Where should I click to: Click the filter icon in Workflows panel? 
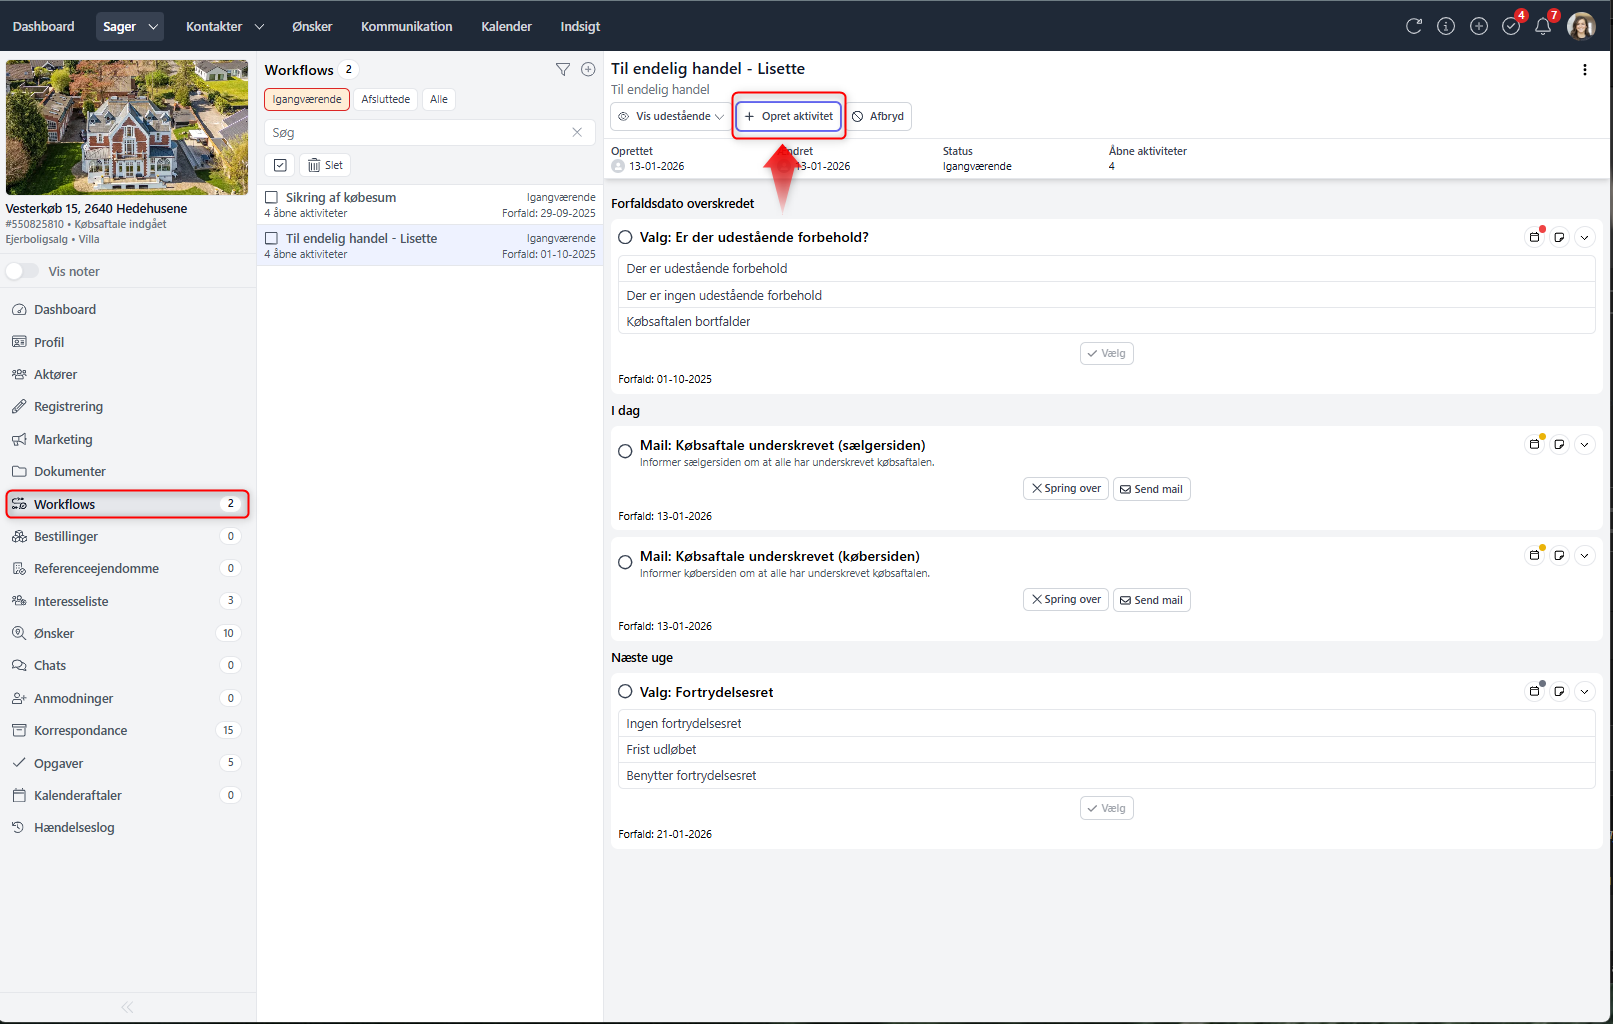pyautogui.click(x=563, y=69)
